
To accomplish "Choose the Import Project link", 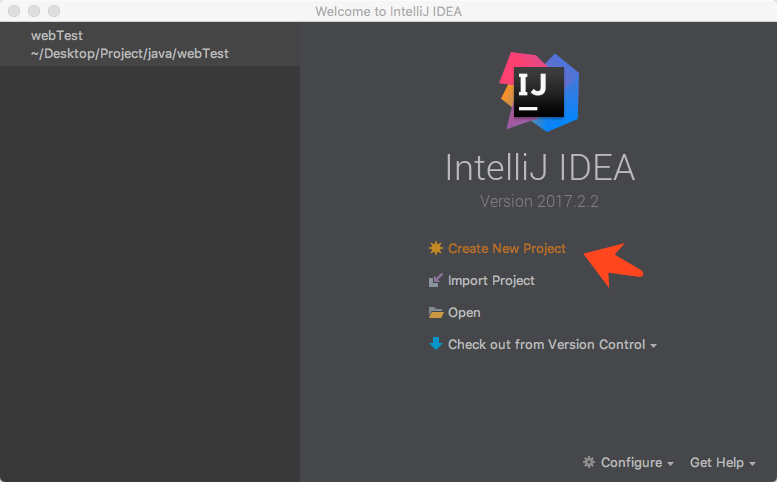I will [x=491, y=281].
